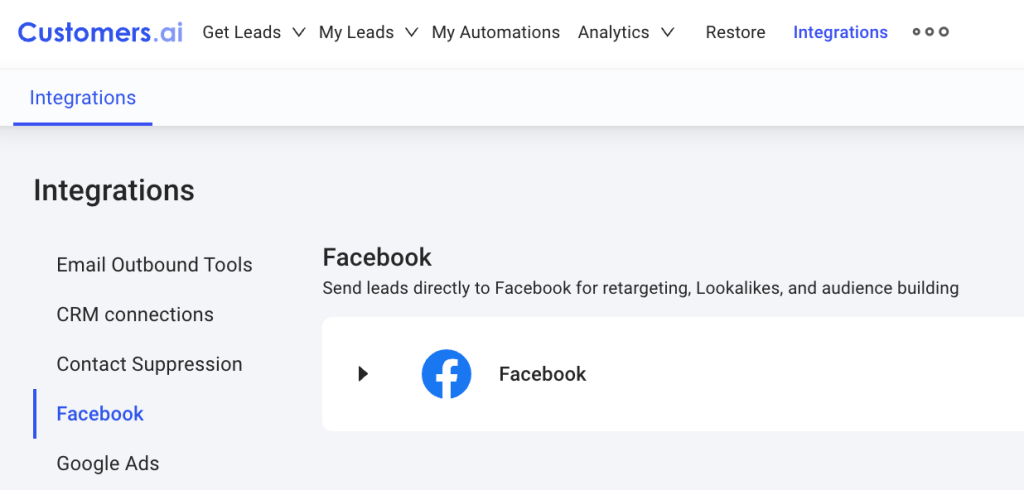The width and height of the screenshot is (1024, 490).
Task: Open Google Ads in the sidebar
Action: (108, 463)
